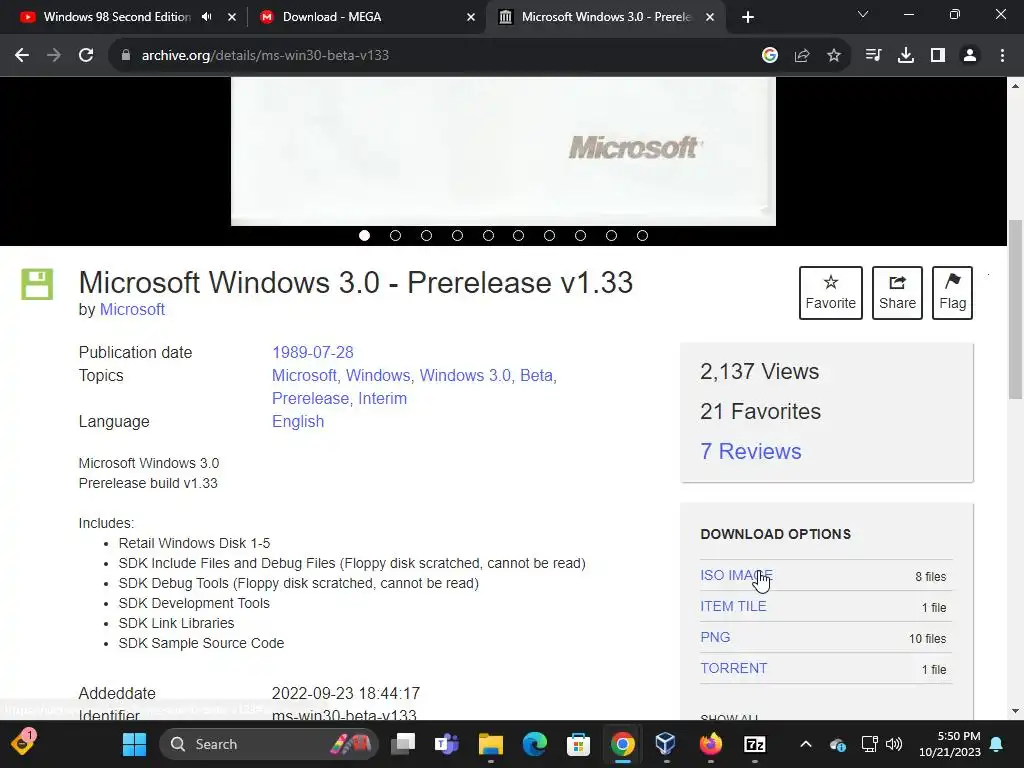
Task: Toggle Chrome side panel
Action: (938, 56)
